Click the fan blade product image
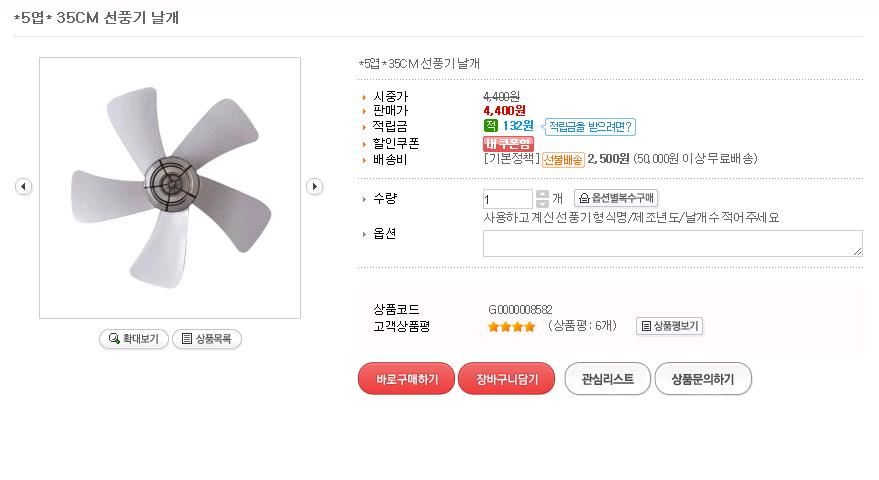 coord(170,188)
